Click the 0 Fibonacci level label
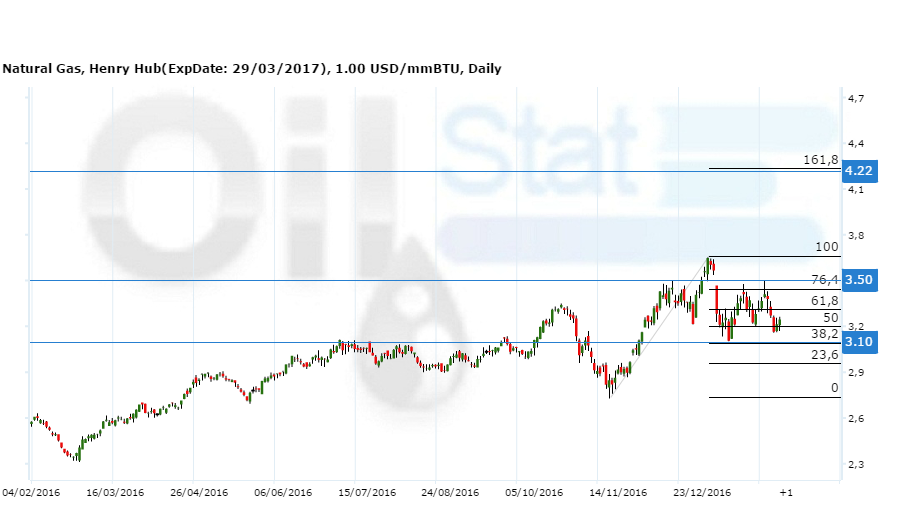 pyautogui.click(x=834, y=388)
